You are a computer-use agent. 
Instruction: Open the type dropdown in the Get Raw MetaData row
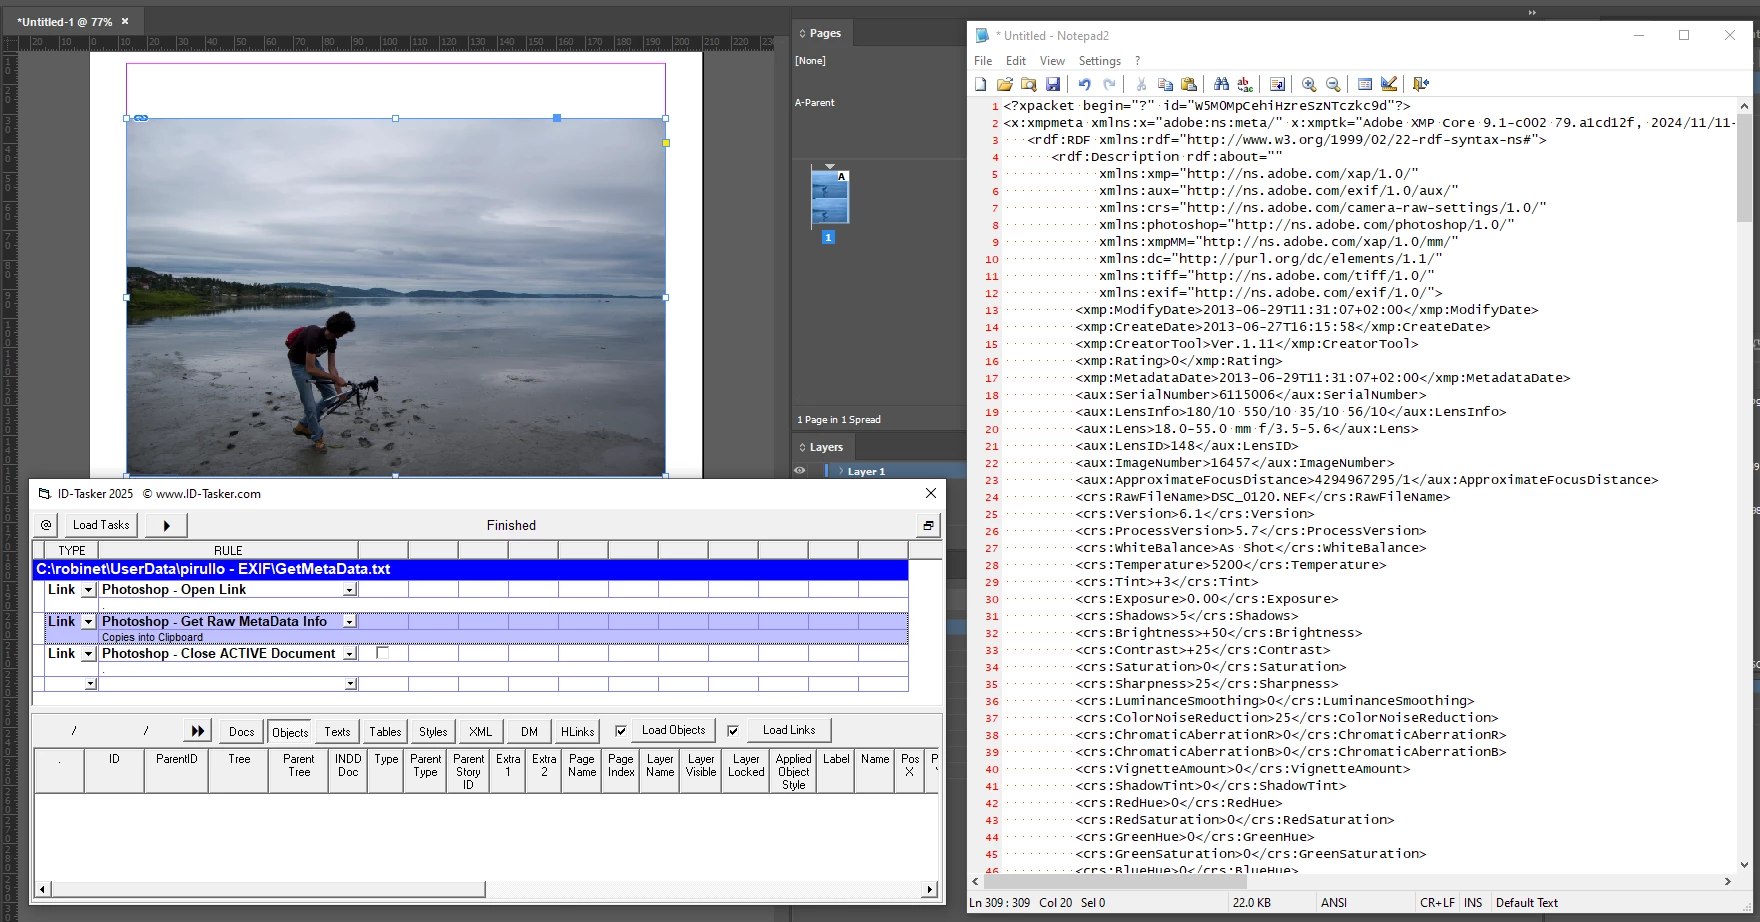88,622
